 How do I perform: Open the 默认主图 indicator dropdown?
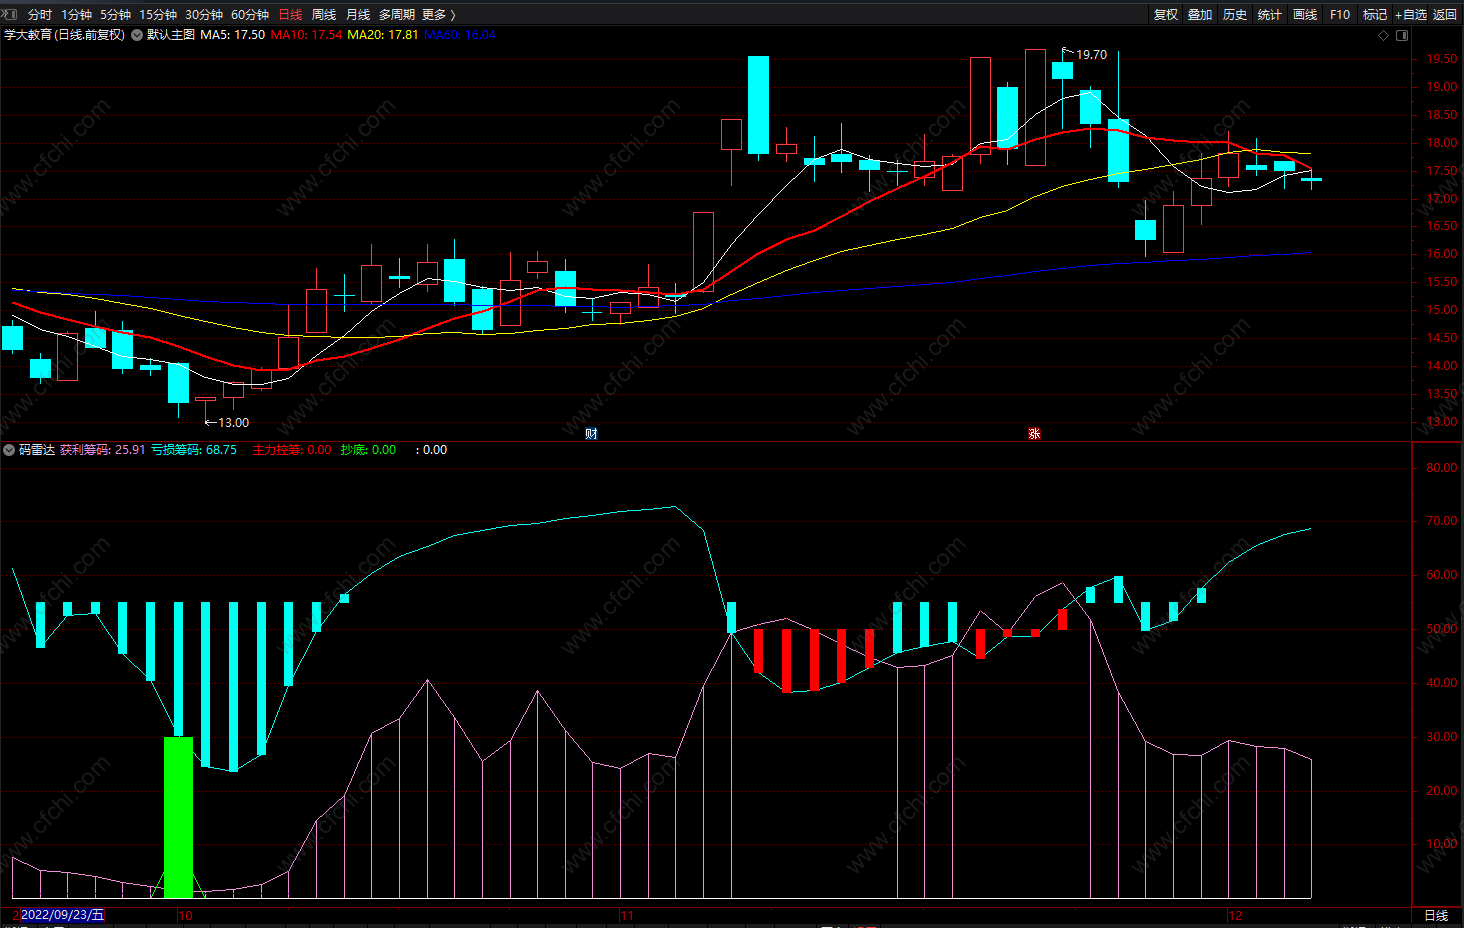coord(137,35)
